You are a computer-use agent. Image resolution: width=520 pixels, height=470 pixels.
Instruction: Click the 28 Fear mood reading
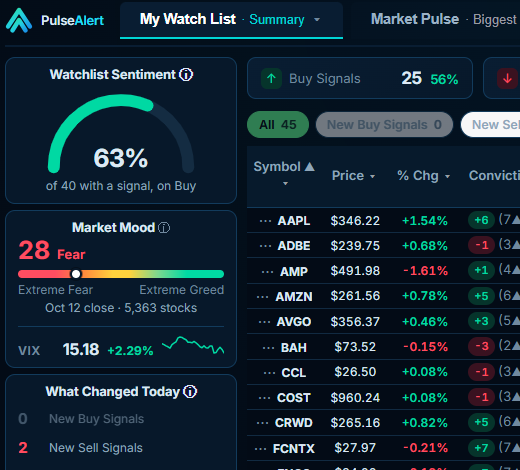pos(52,251)
